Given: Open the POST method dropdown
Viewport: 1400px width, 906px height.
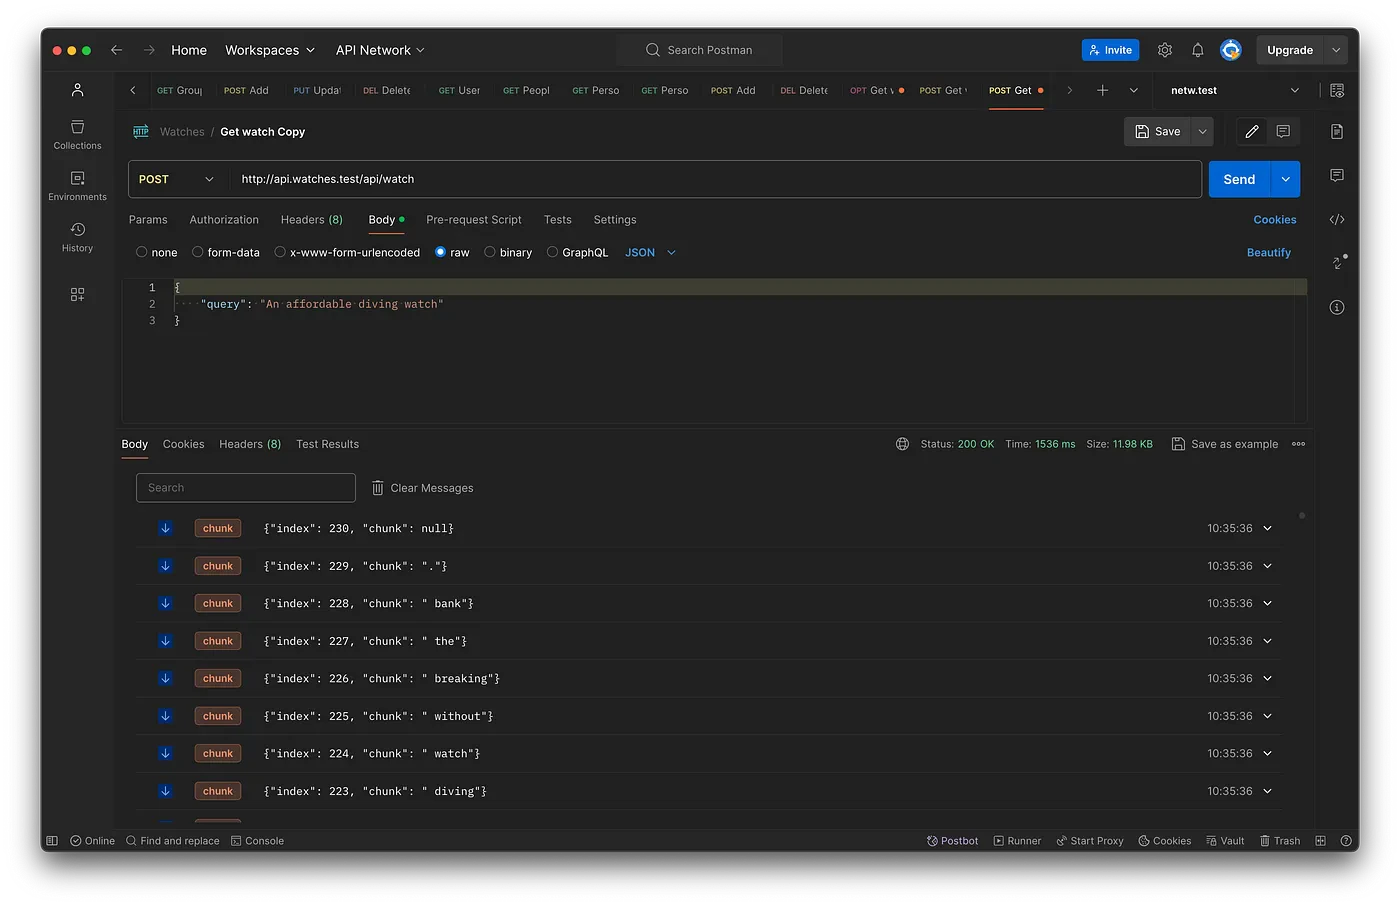Looking at the screenshot, I should click(x=177, y=178).
